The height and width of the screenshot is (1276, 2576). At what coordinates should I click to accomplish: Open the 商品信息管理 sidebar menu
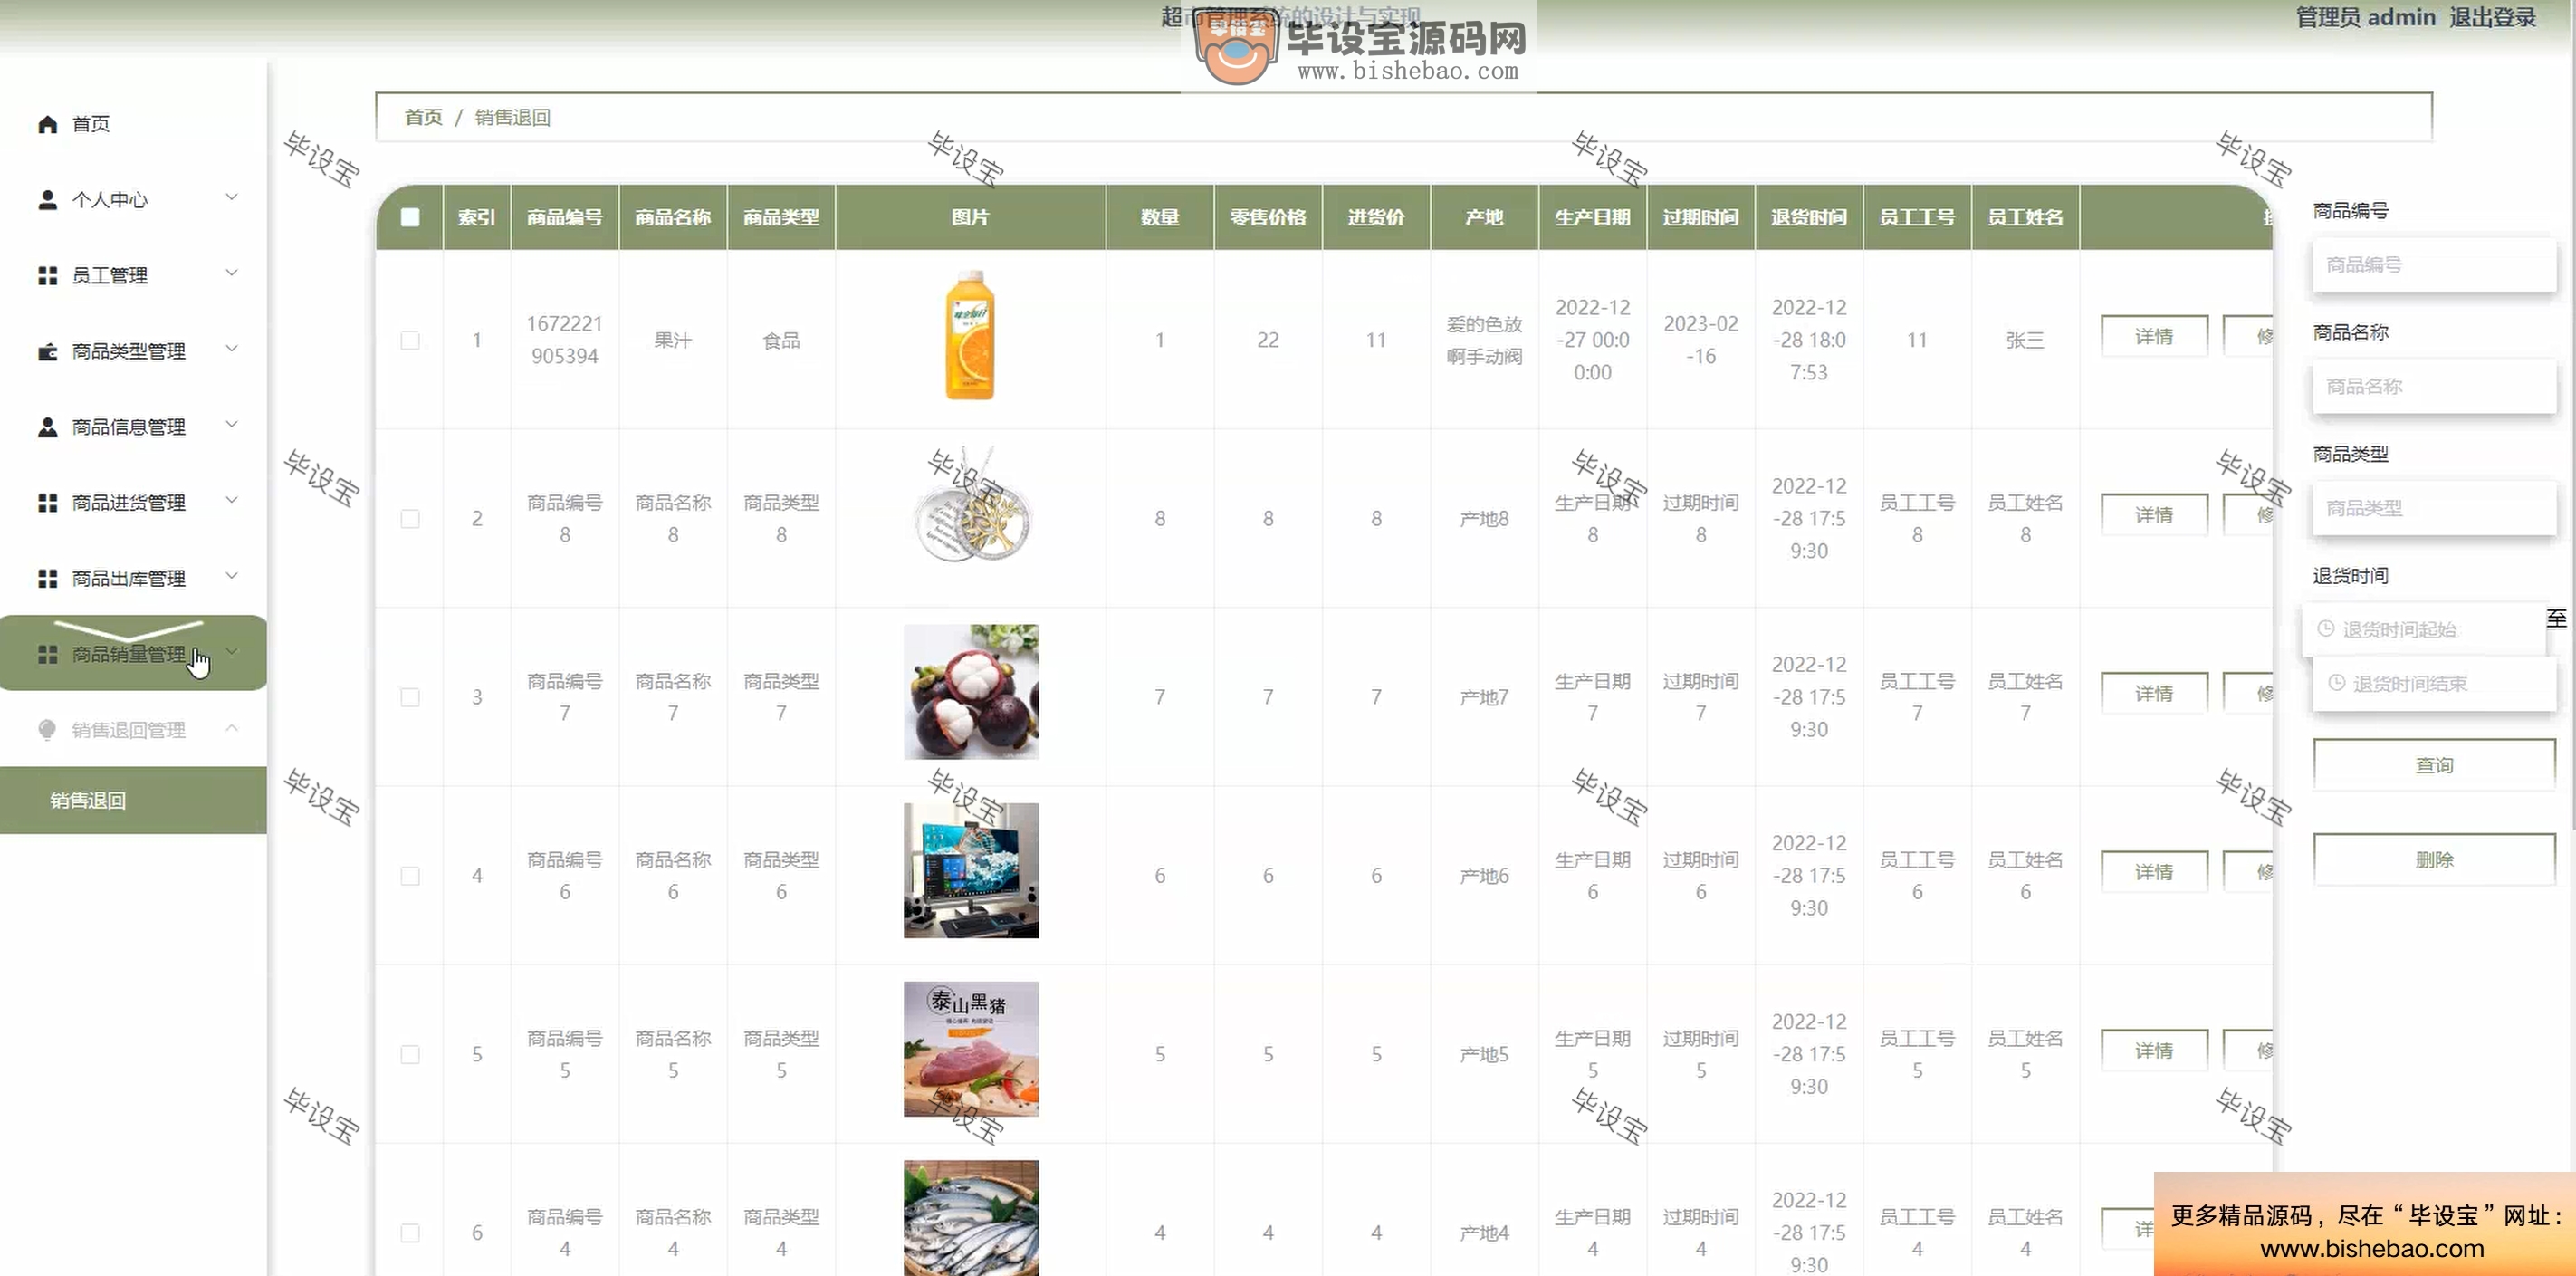(133, 427)
